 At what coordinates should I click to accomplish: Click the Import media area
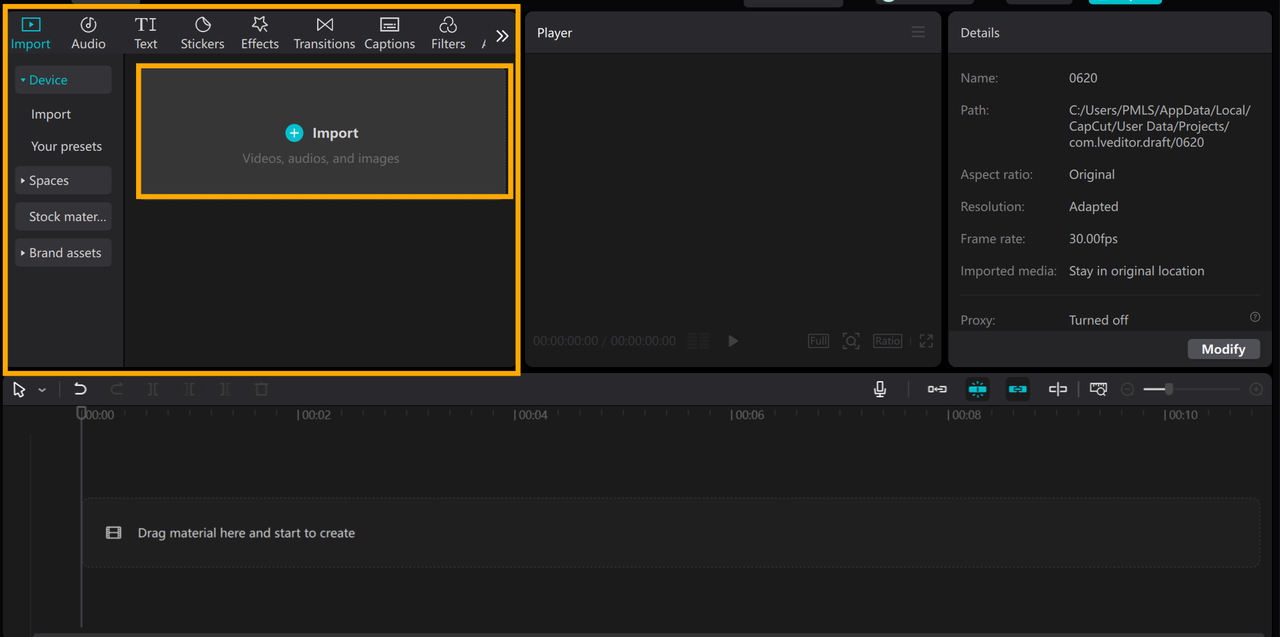click(x=324, y=131)
